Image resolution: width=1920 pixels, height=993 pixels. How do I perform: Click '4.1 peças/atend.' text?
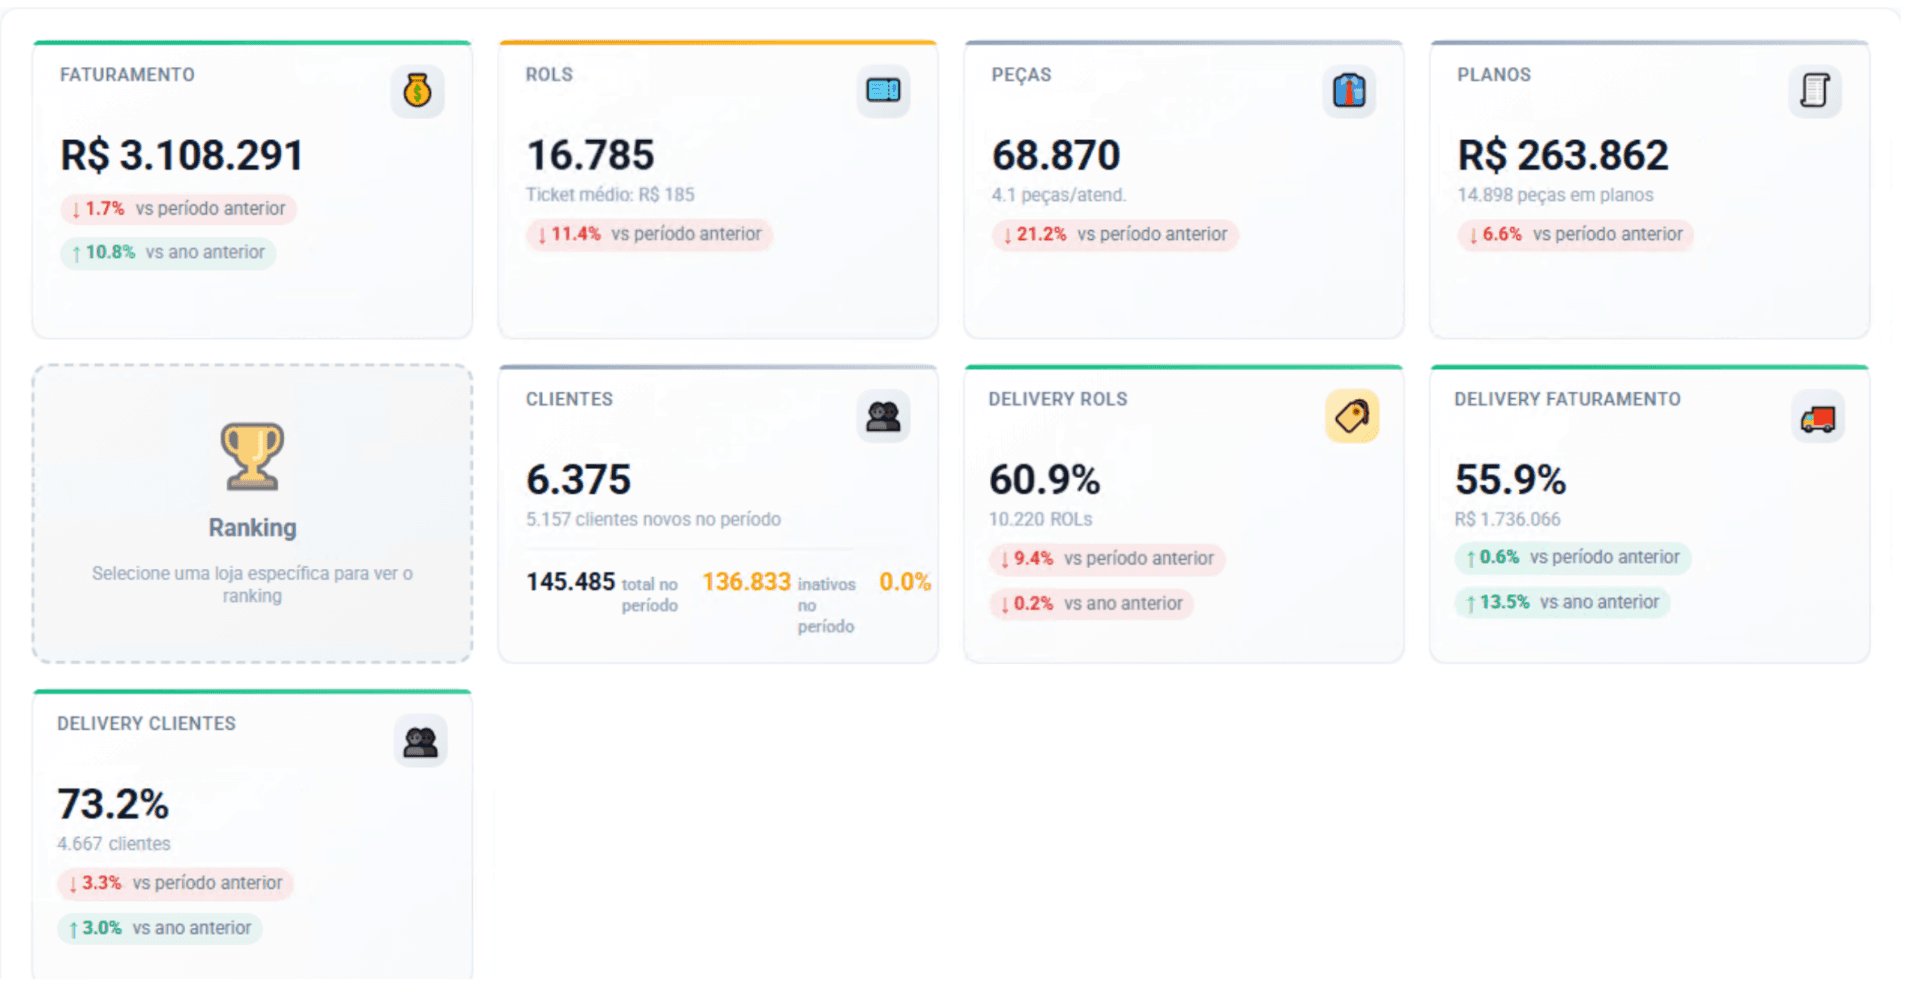pos(1059,194)
